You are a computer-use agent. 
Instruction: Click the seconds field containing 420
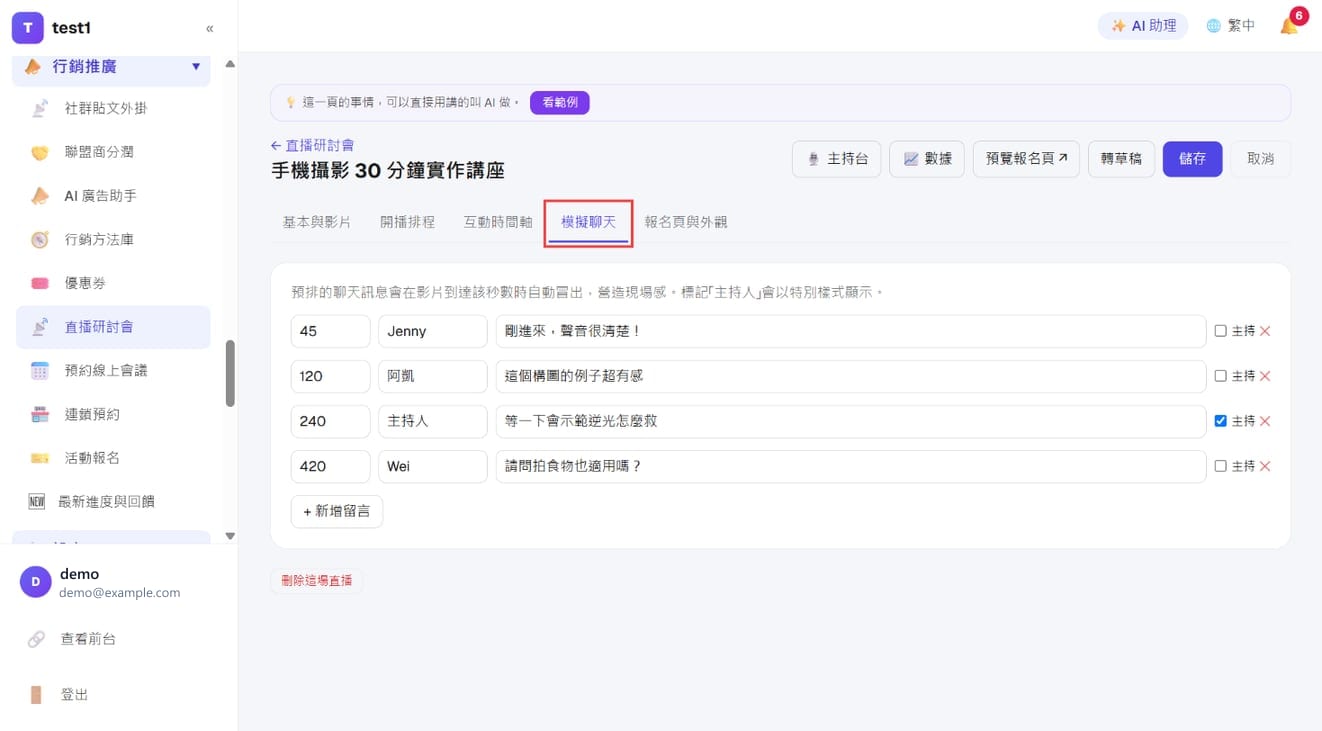[x=331, y=466]
